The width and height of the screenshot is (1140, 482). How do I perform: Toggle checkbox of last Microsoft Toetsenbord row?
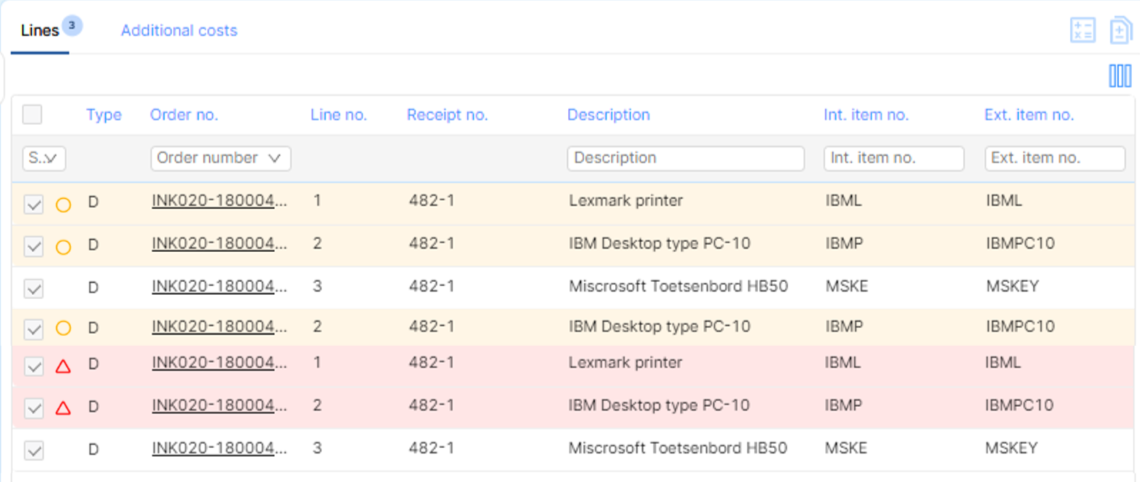(33, 450)
